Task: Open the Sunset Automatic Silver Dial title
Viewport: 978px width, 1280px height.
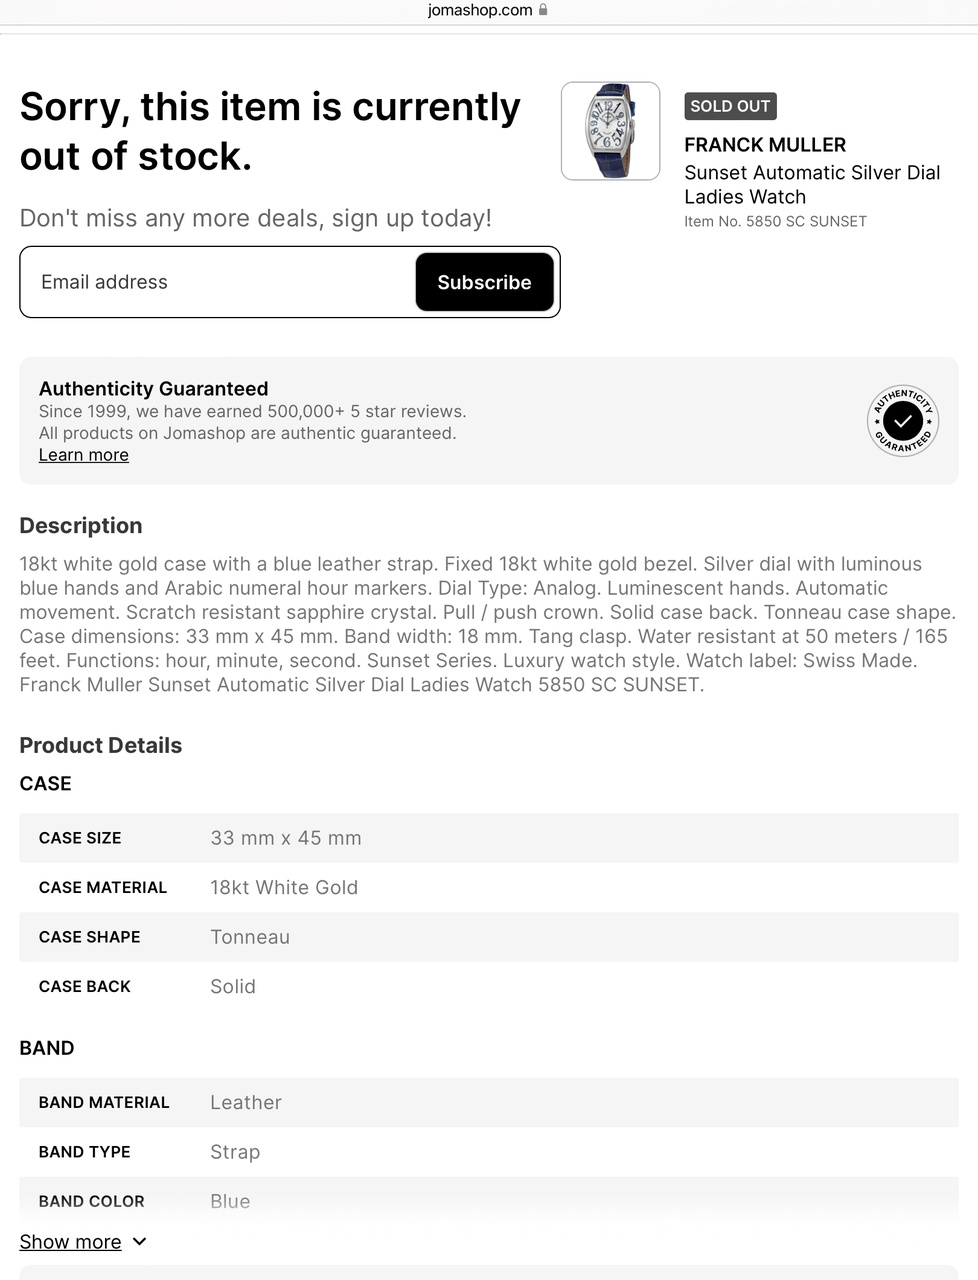Action: coord(812,185)
